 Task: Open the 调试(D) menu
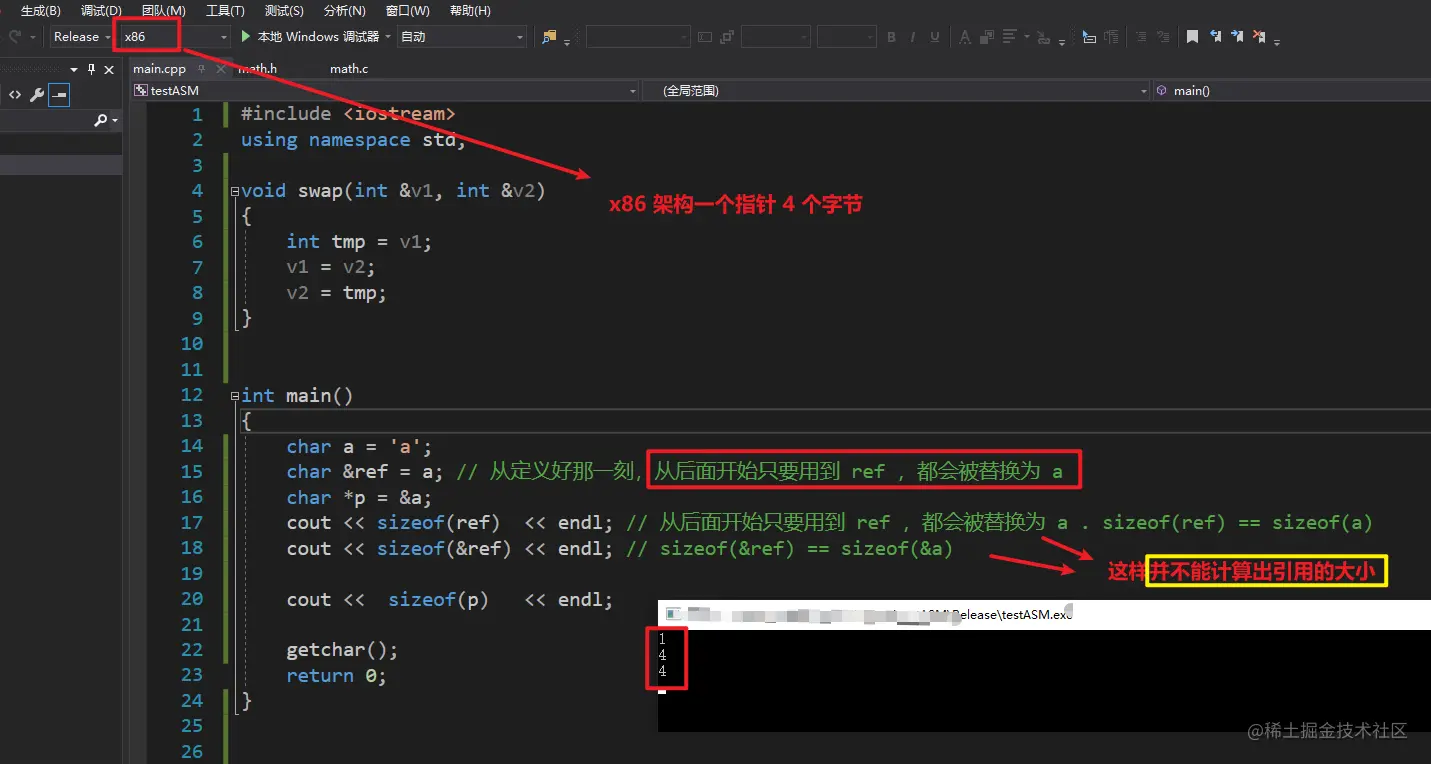101,11
